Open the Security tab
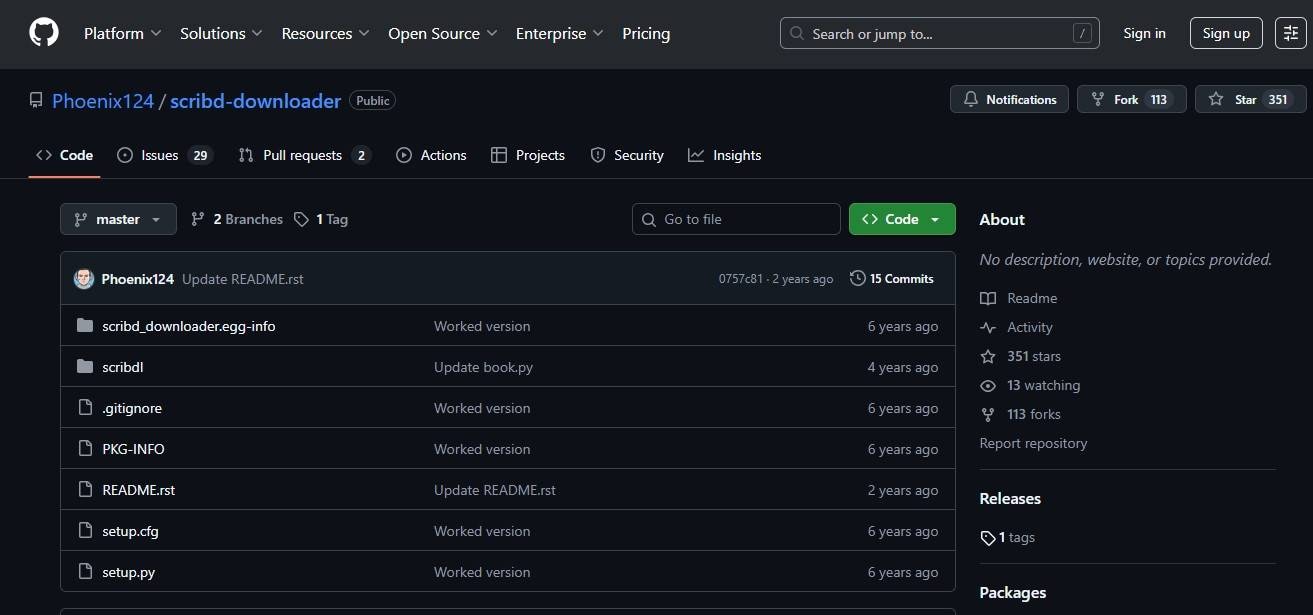1313x615 pixels. point(627,155)
